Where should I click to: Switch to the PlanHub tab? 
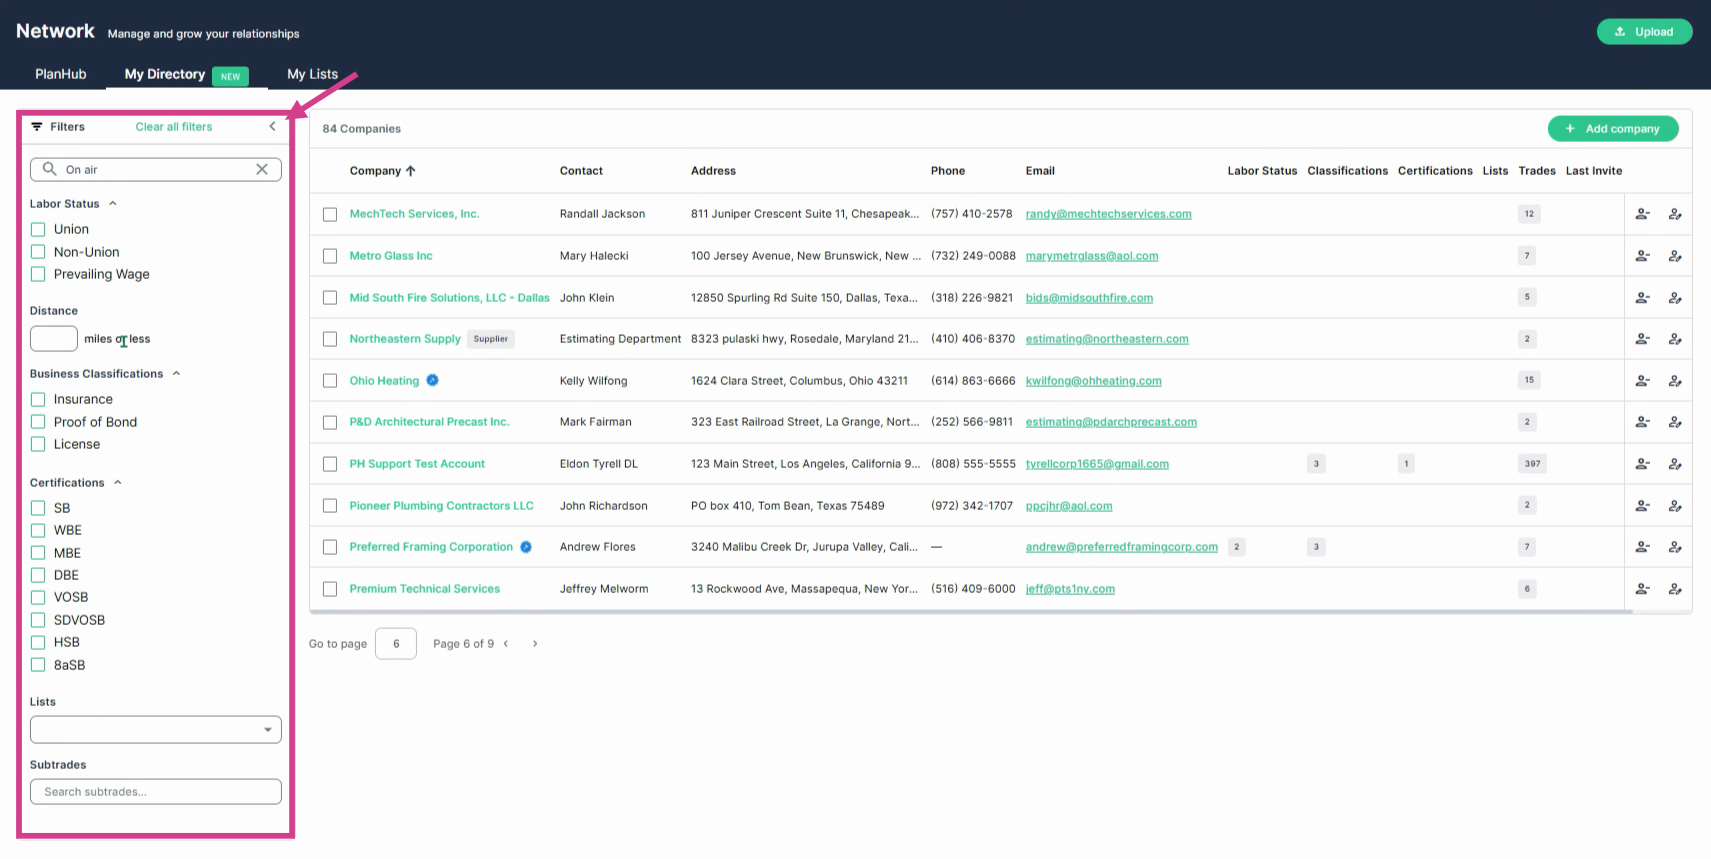[61, 74]
